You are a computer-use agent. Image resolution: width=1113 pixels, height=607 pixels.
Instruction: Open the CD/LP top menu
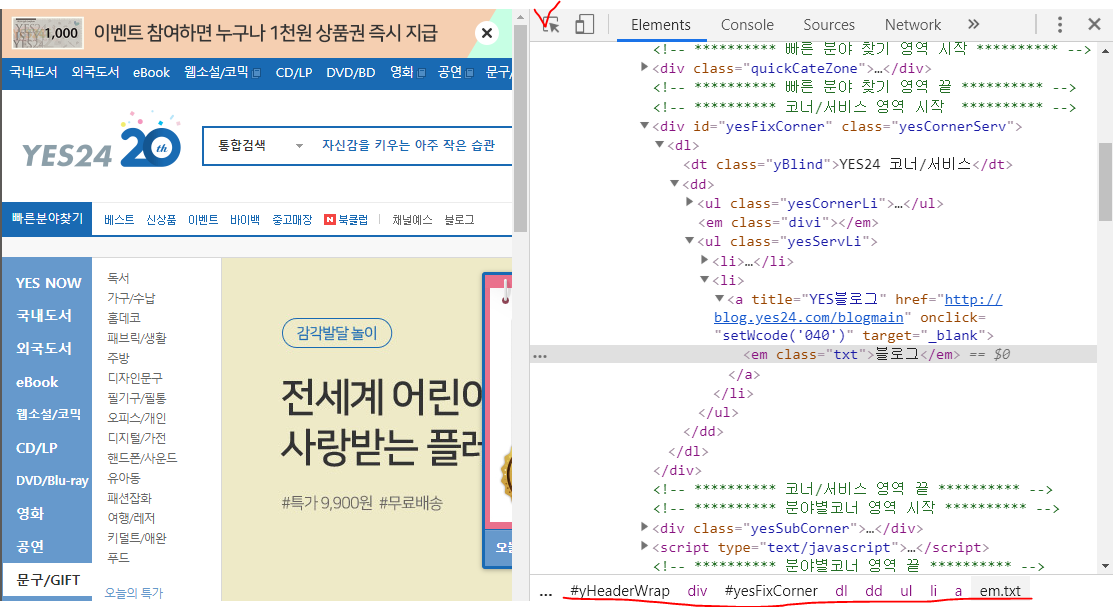point(294,72)
